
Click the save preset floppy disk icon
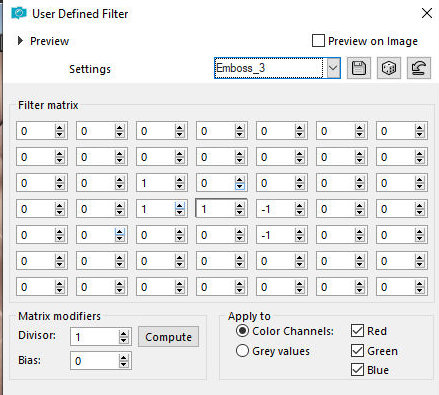tap(359, 68)
